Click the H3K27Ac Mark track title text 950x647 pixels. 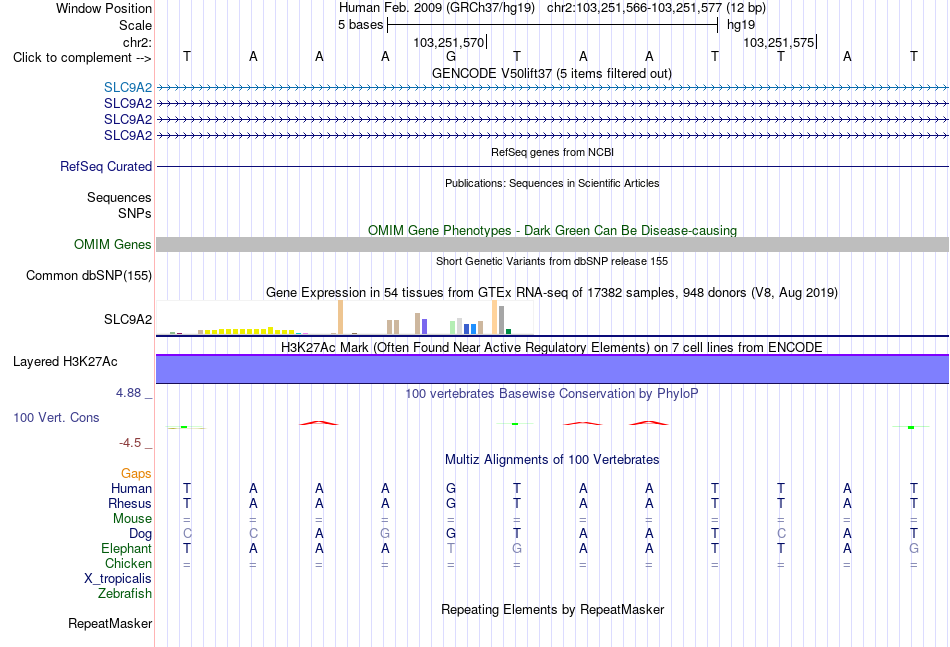pyautogui.click(x=552, y=347)
